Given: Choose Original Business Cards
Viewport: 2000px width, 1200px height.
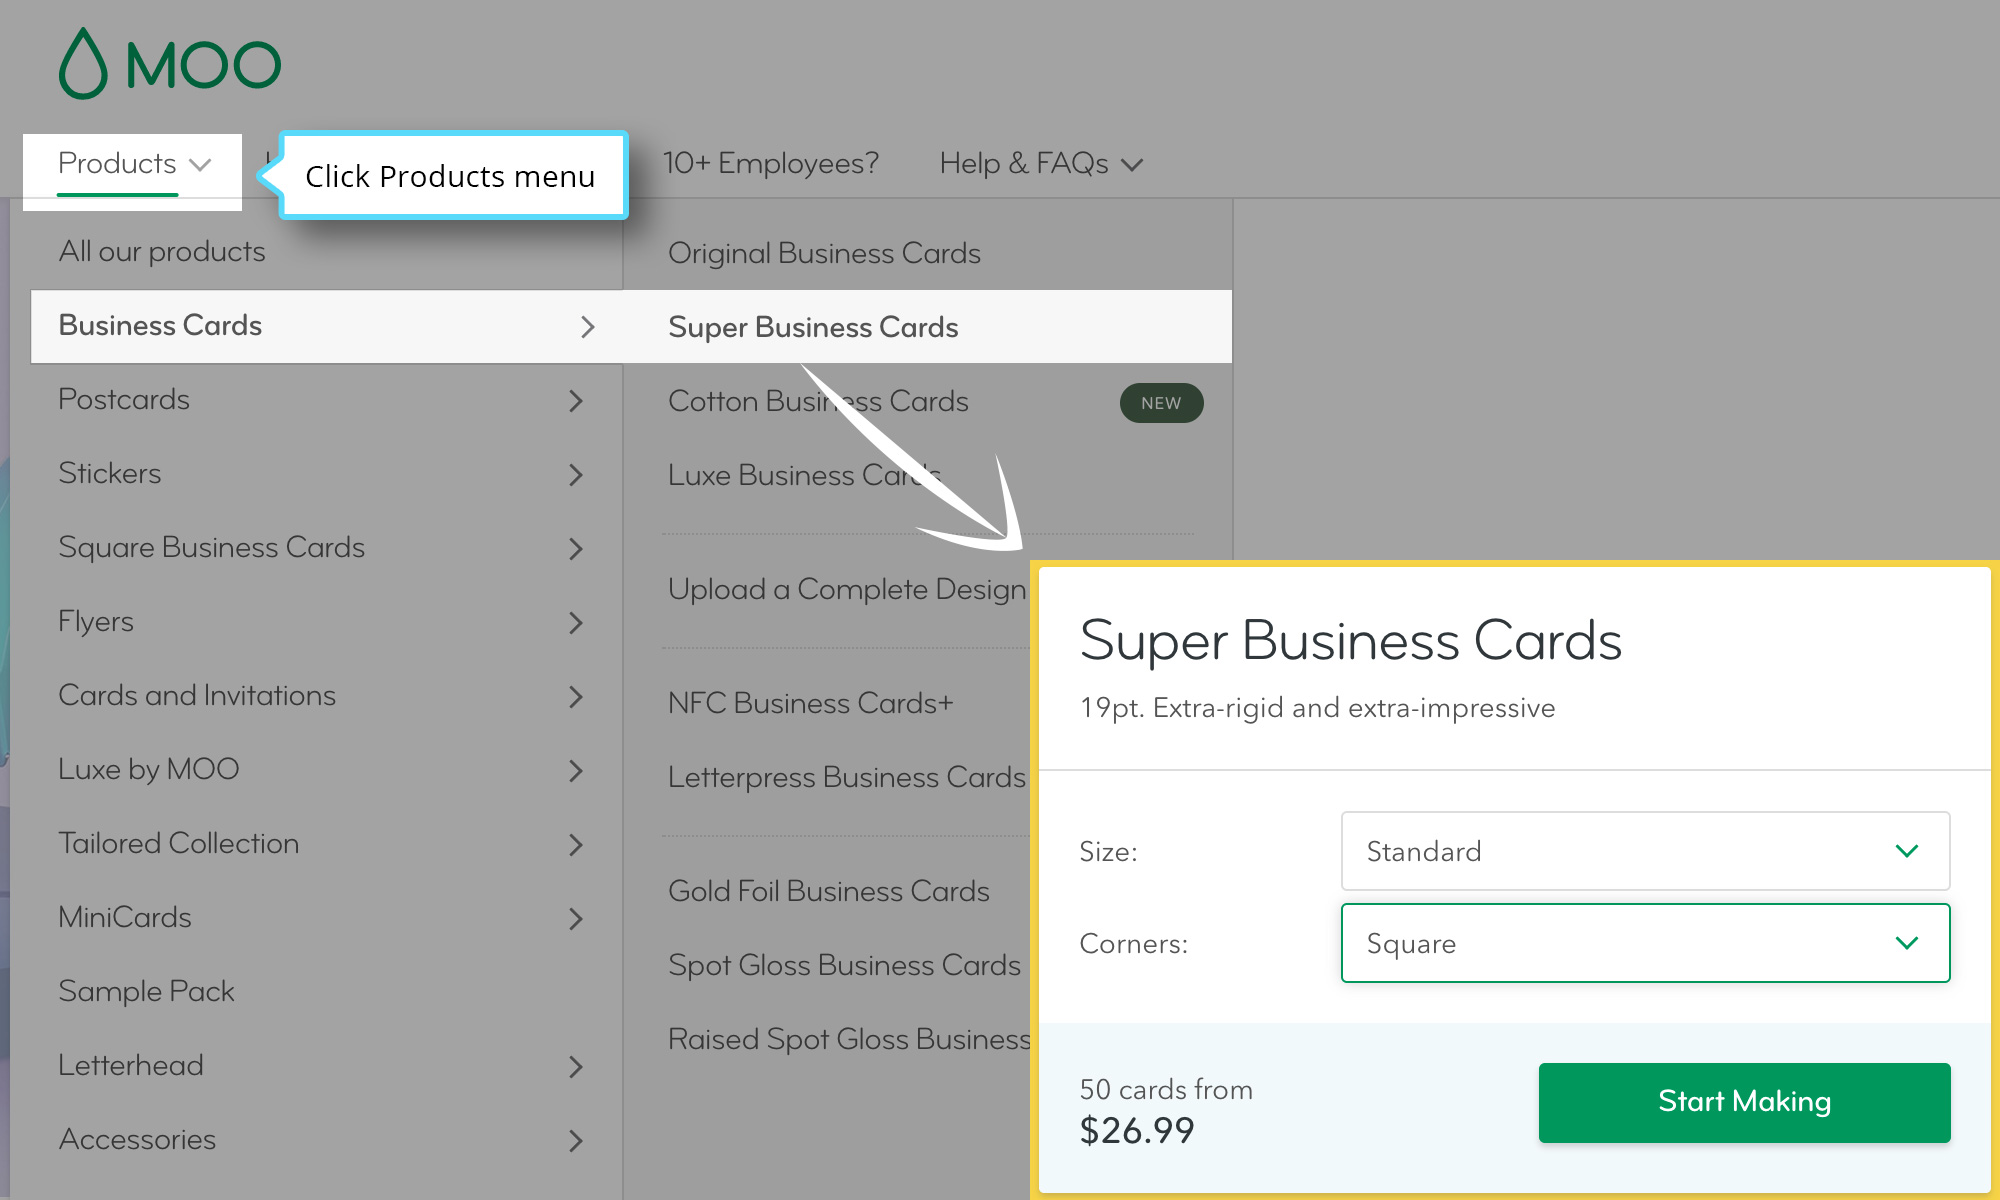Looking at the screenshot, I should click(x=824, y=253).
